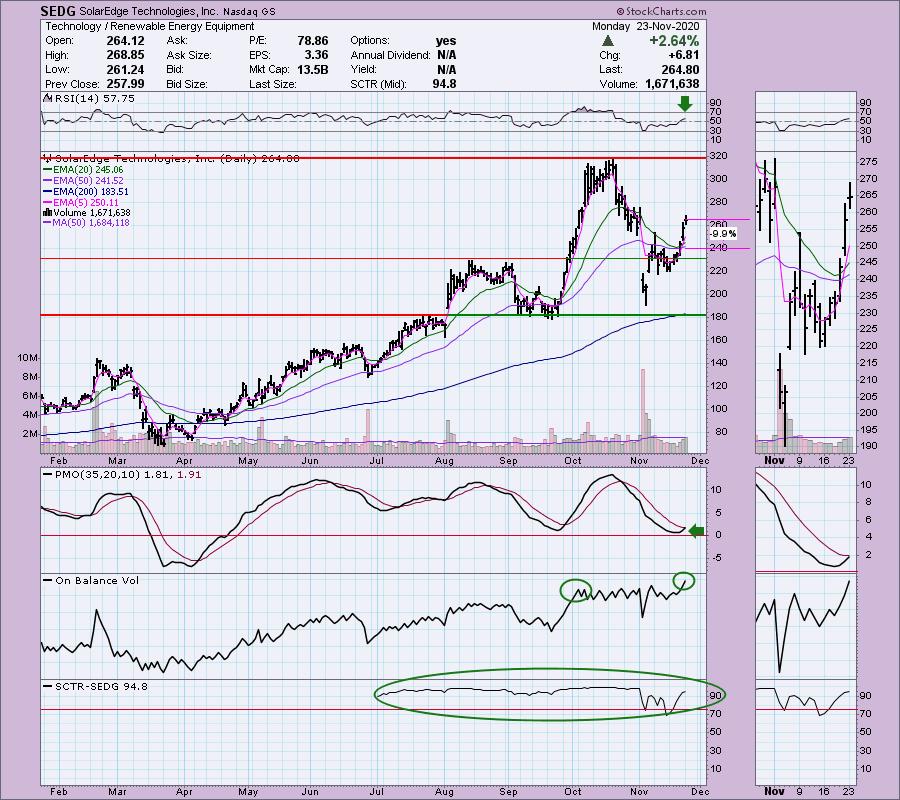Click the SCTR-SEDG 94.8 panel label

pos(96,686)
